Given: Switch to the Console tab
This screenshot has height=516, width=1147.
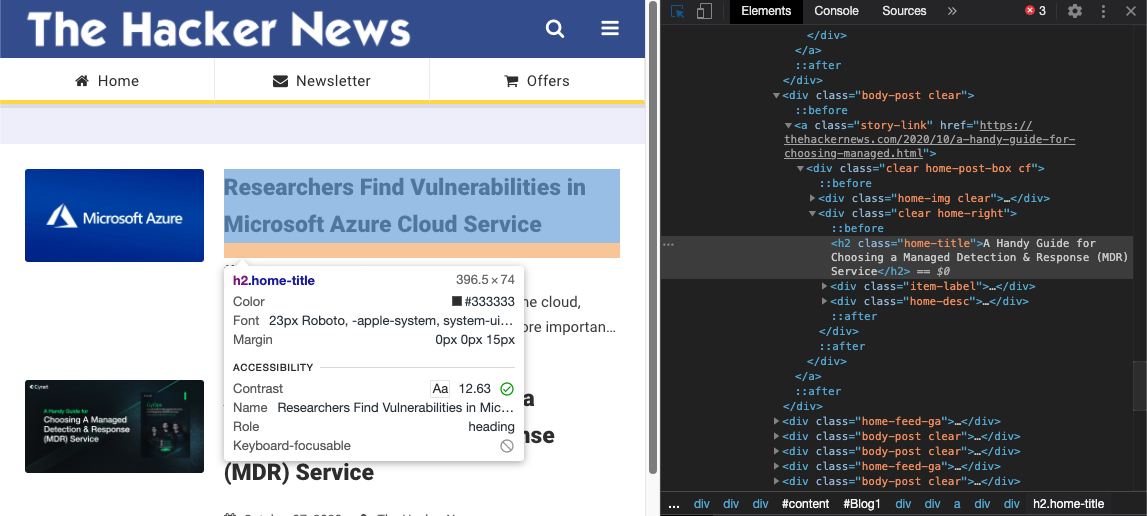Looking at the screenshot, I should tap(836, 11).
